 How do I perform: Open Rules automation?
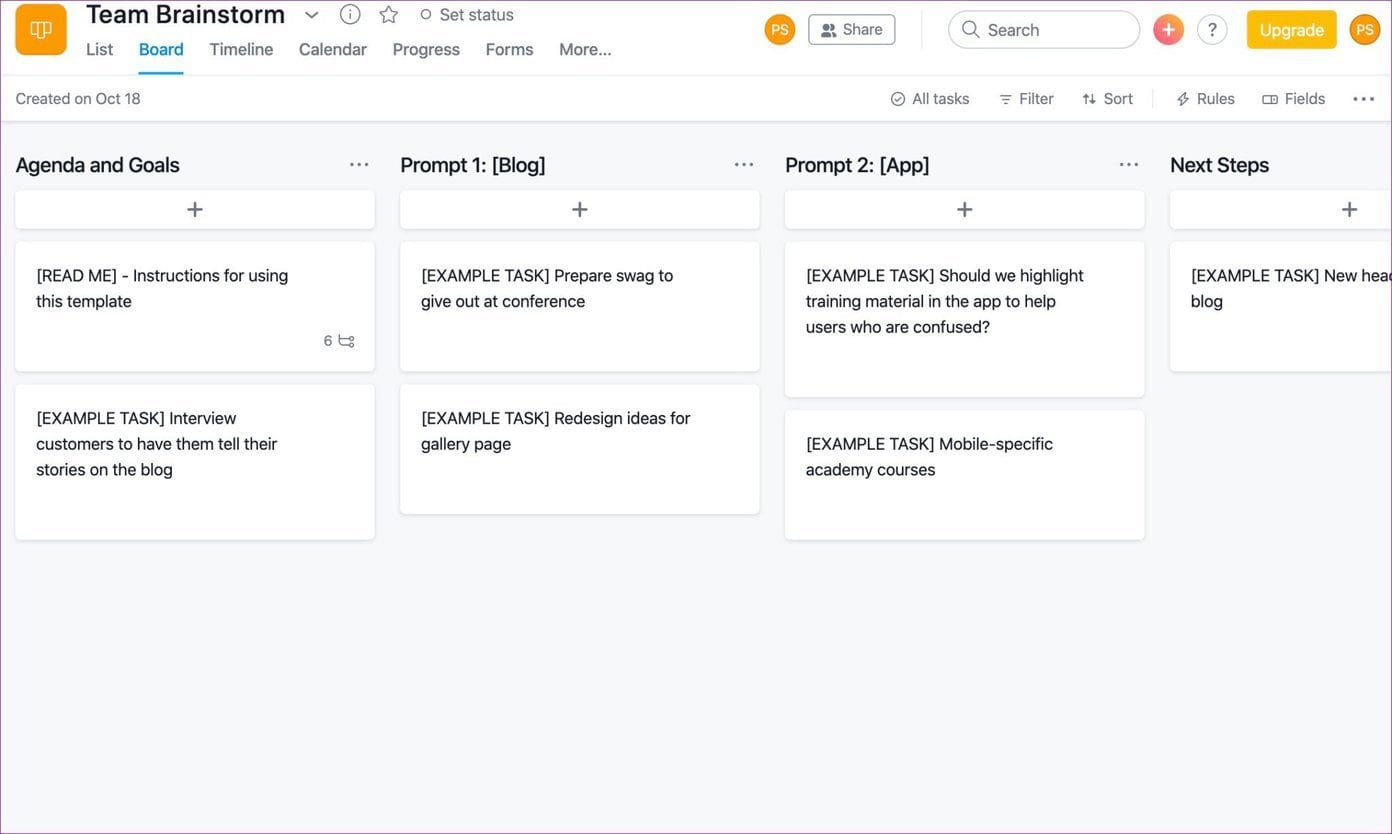pos(1205,99)
